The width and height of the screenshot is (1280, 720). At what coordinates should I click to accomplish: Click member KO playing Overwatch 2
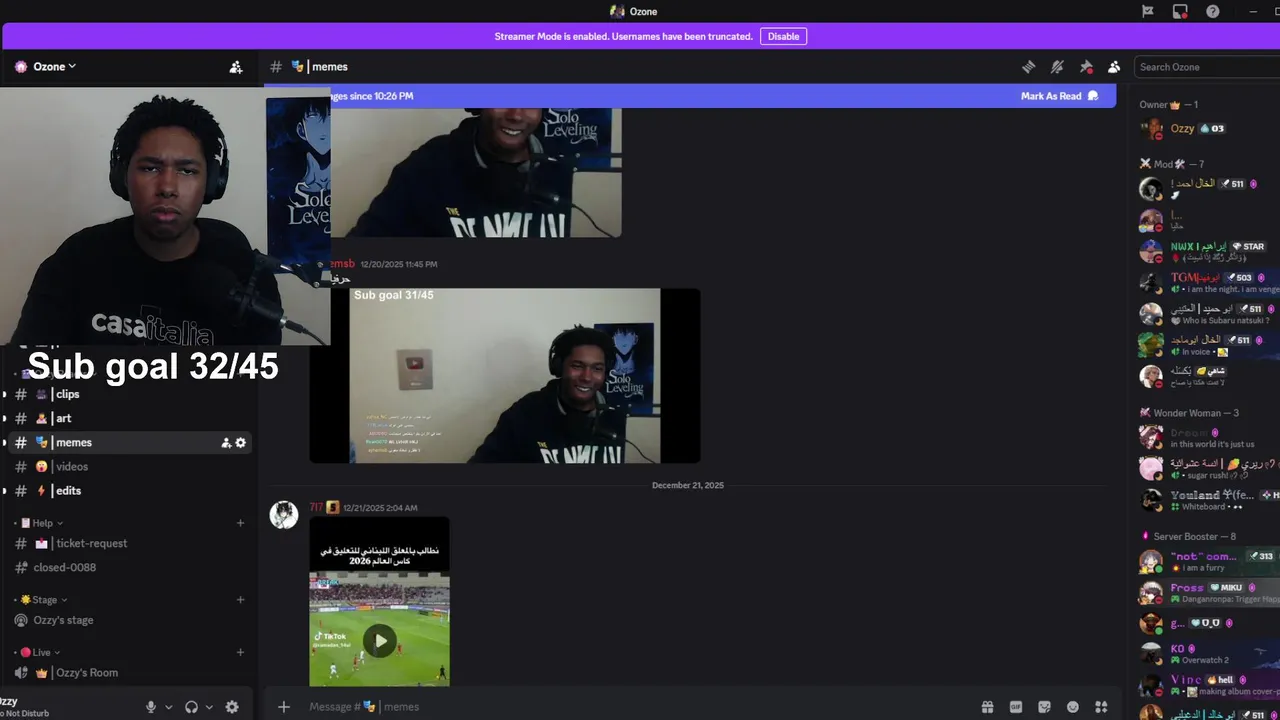pos(1209,654)
